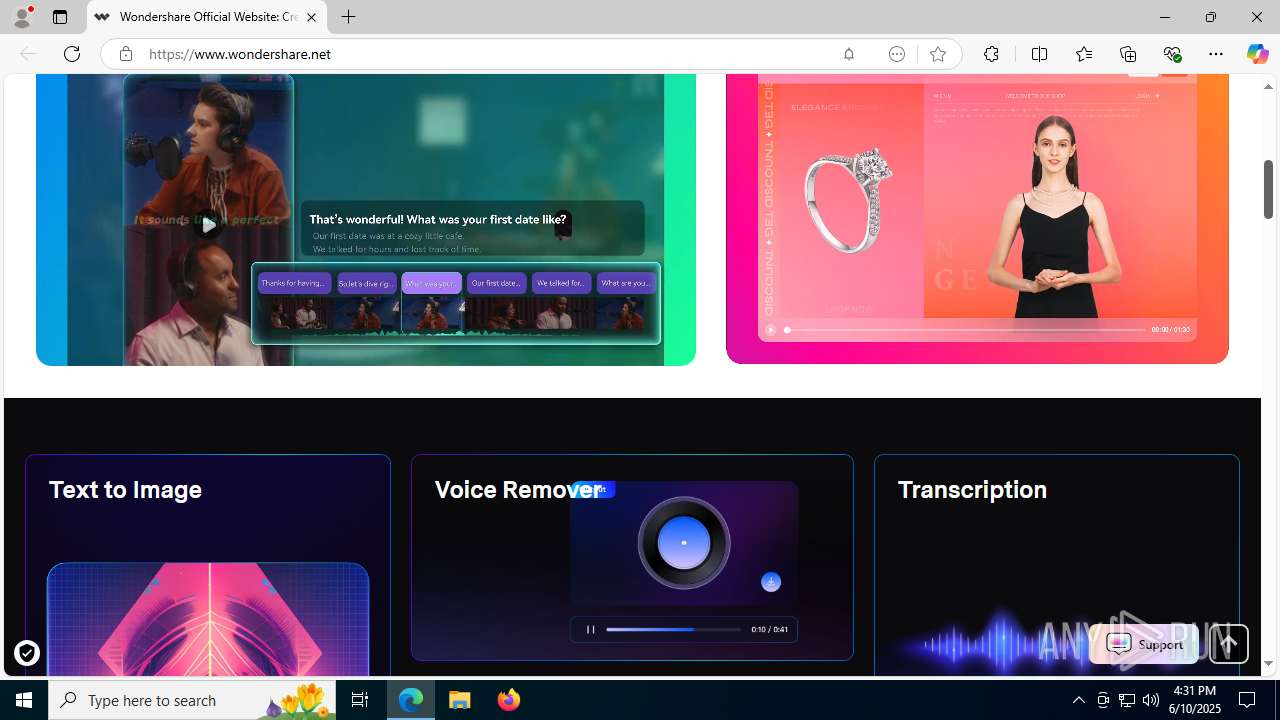
Task: Open the privacy shield badge
Action: point(27,653)
